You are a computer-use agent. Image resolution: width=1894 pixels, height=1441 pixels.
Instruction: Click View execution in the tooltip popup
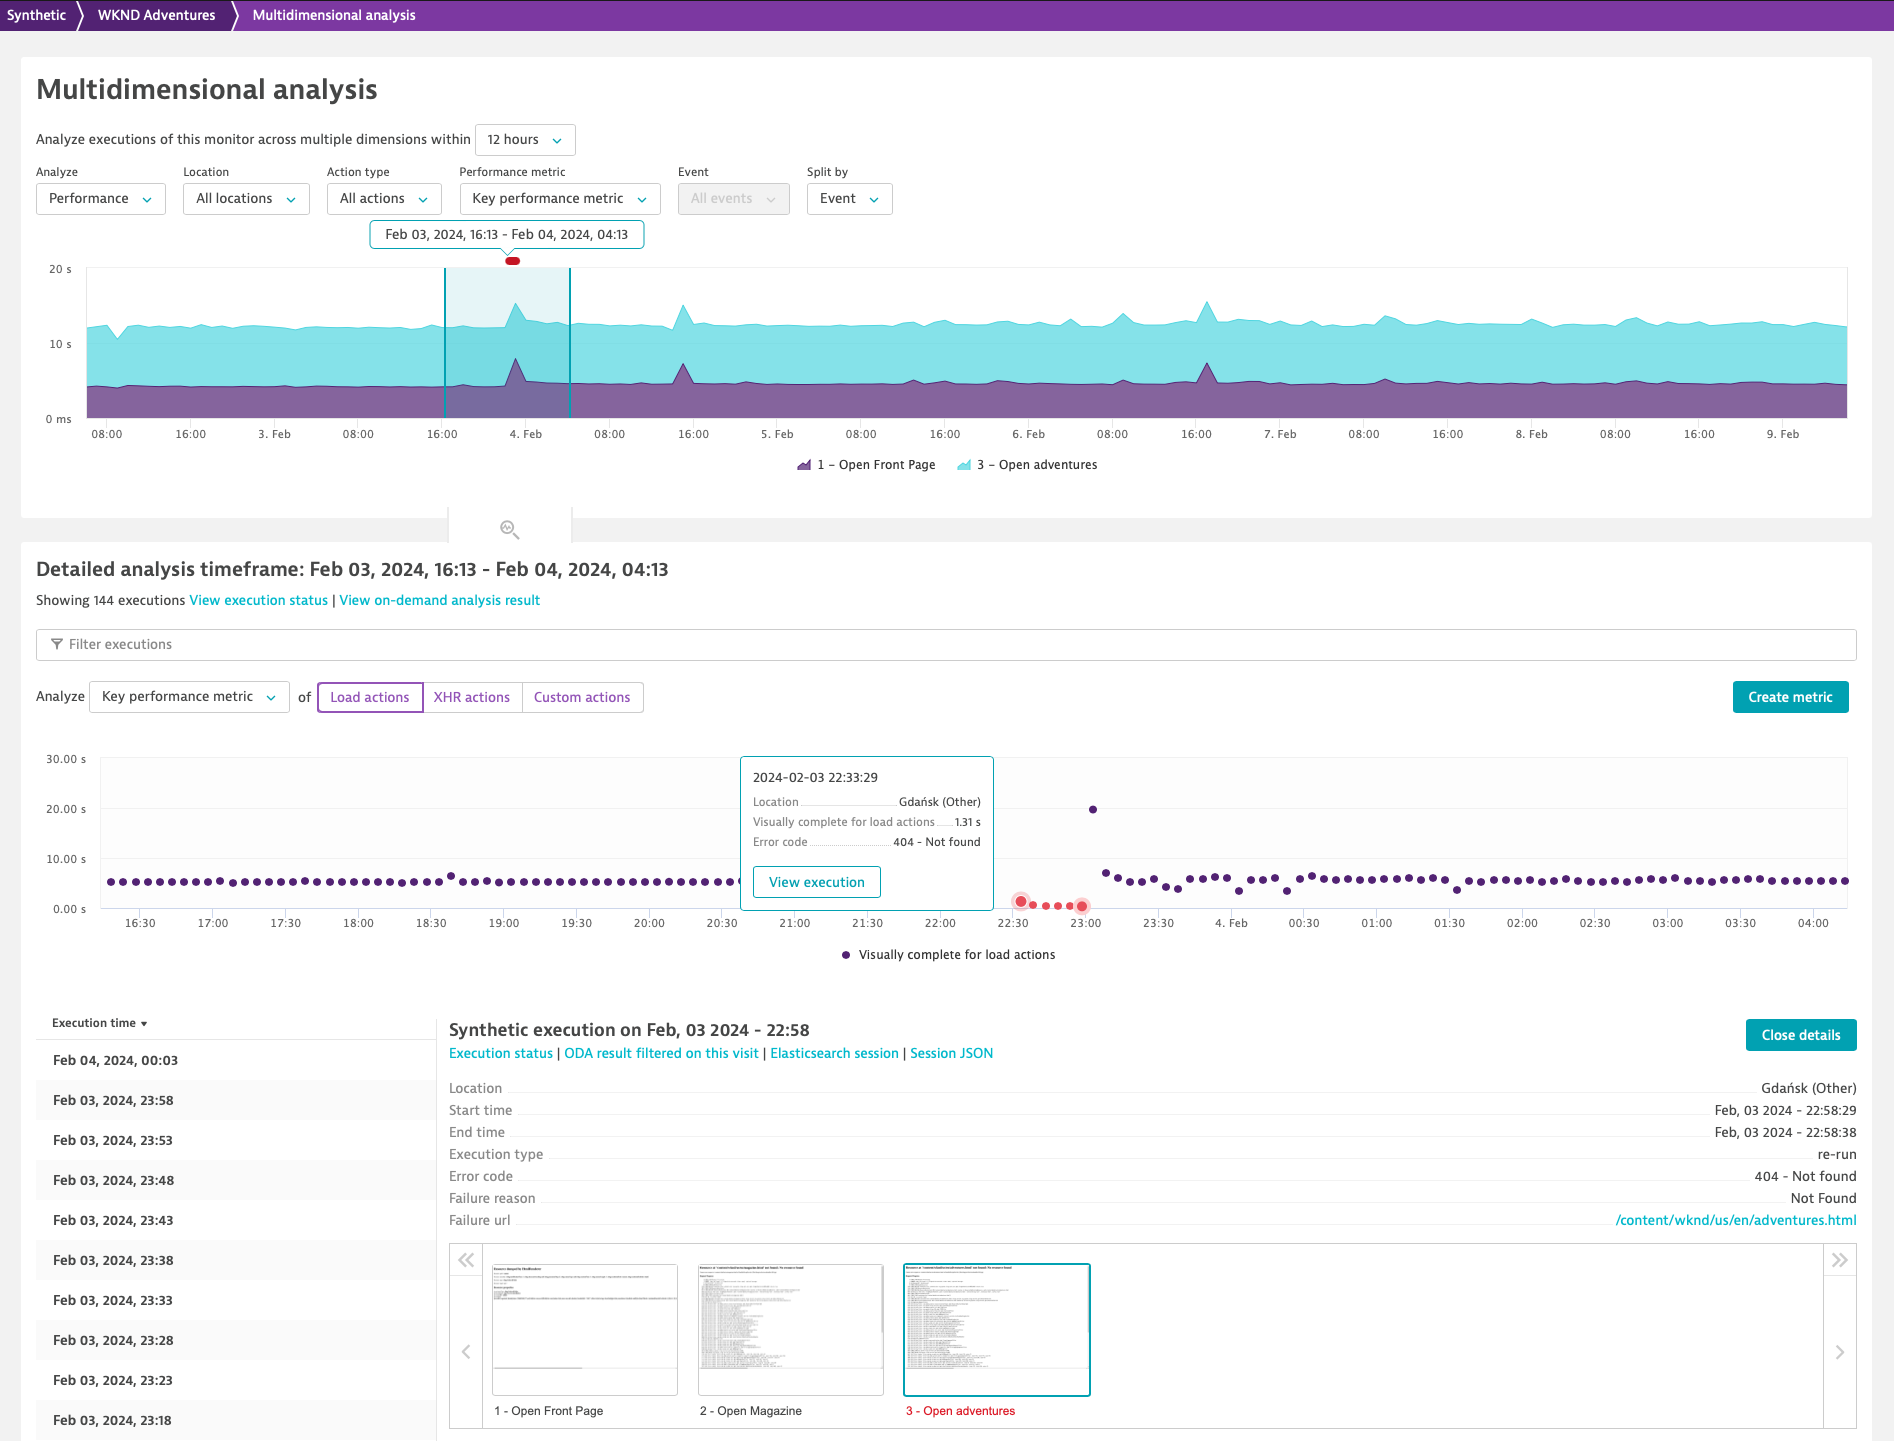816,881
